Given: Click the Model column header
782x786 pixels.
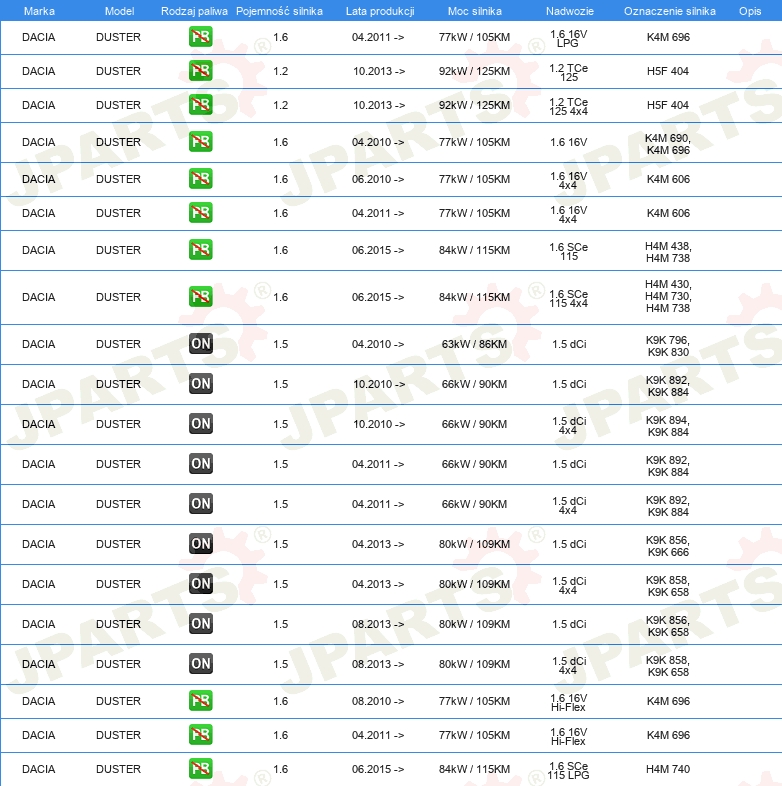Looking at the screenshot, I should (x=119, y=11).
